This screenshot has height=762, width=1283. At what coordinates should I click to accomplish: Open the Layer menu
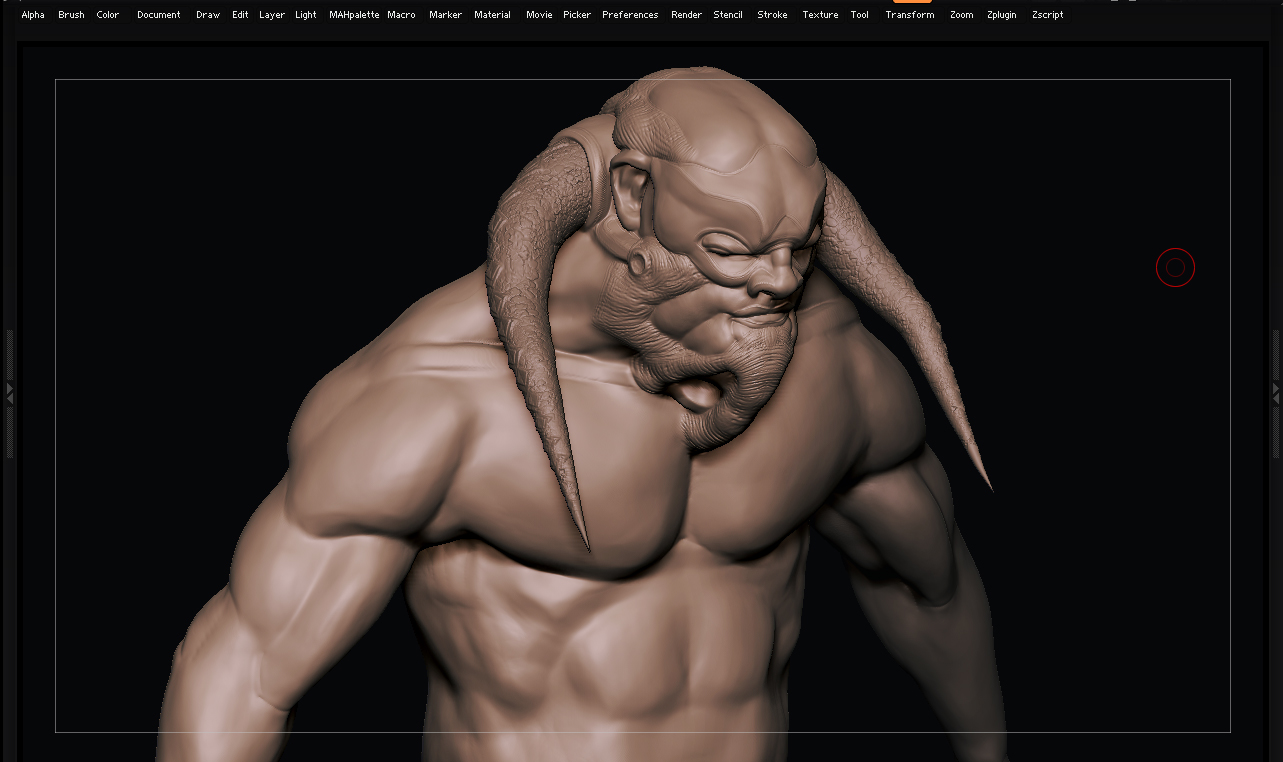click(x=272, y=15)
